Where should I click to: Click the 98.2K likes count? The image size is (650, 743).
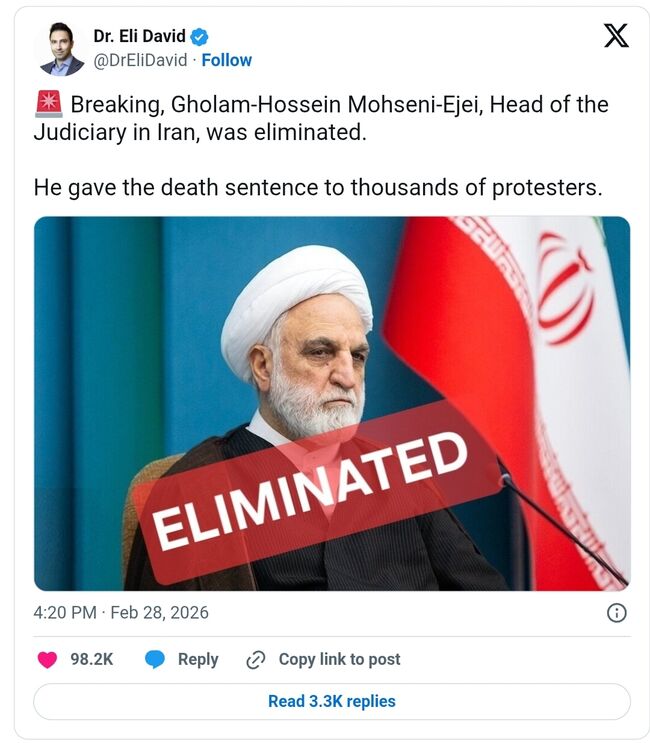[92, 659]
